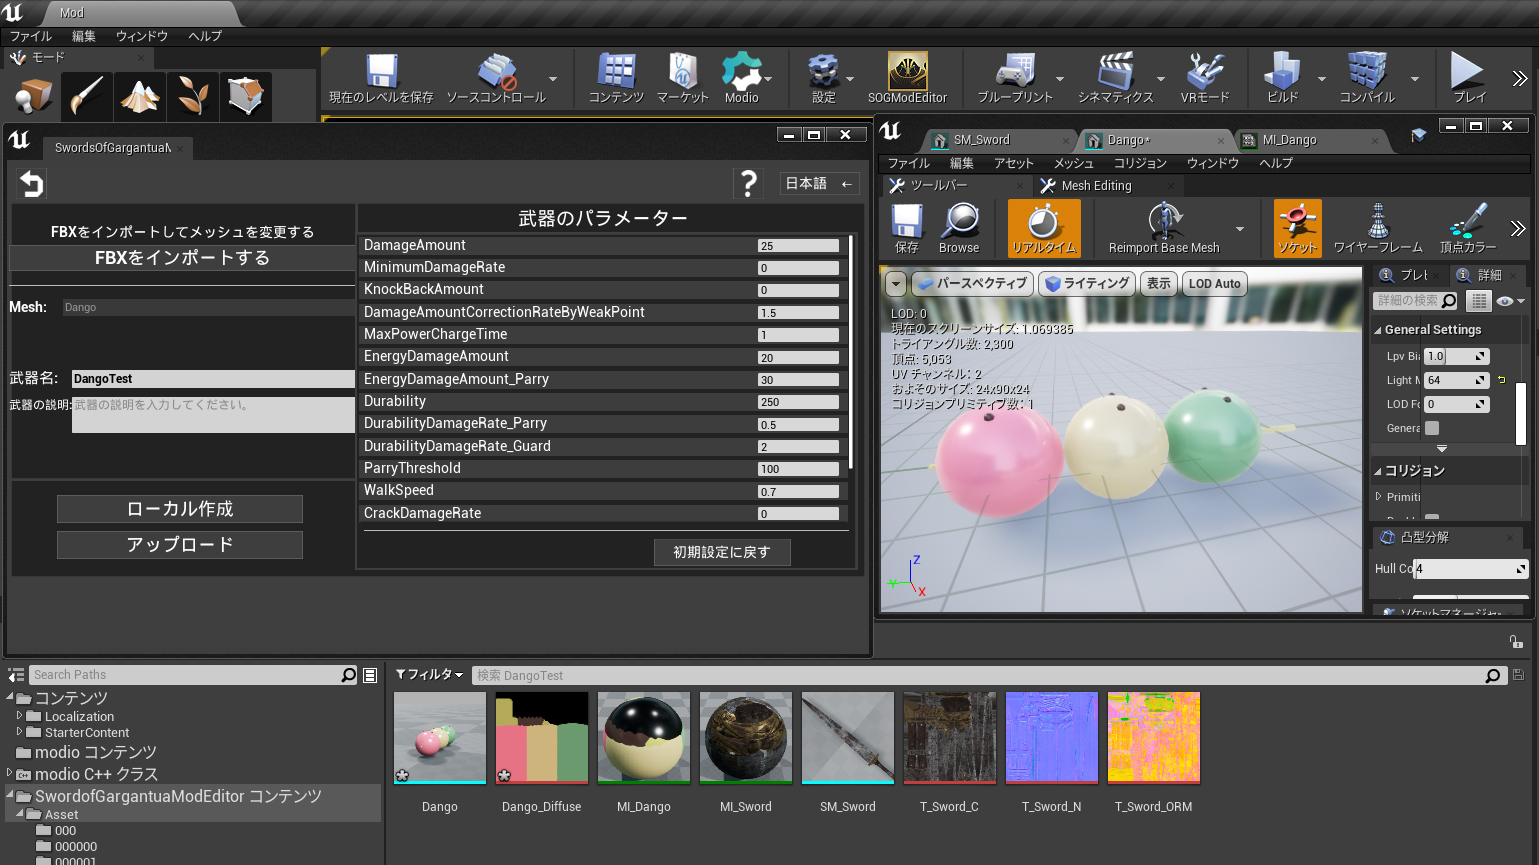Select the Landscape mode tool
This screenshot has width=1539, height=865.
click(140, 97)
